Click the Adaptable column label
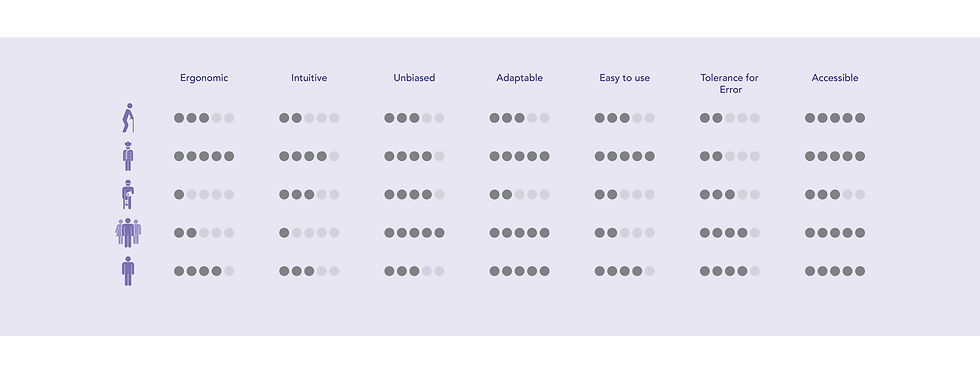 (519, 78)
